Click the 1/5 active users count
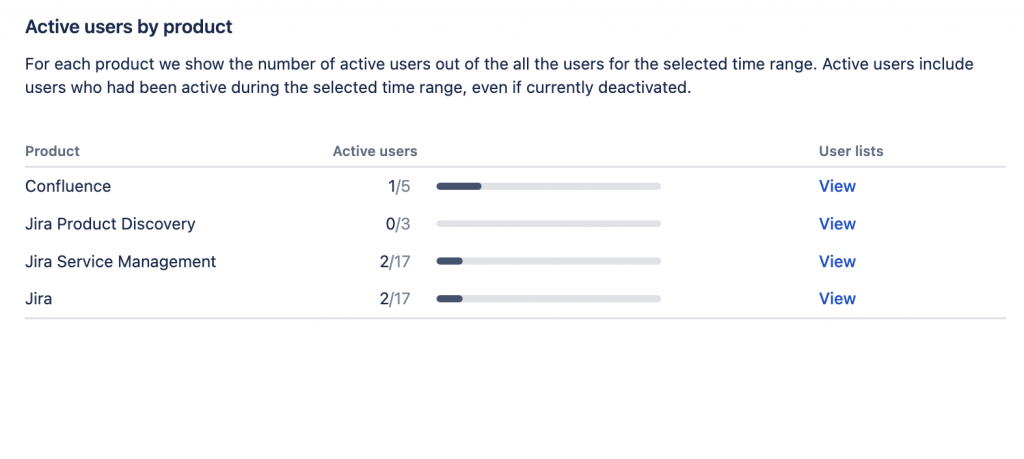1024x459 pixels. click(x=398, y=186)
